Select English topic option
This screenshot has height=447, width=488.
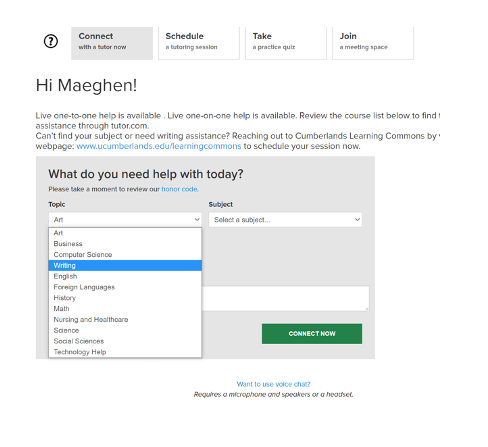125,276
